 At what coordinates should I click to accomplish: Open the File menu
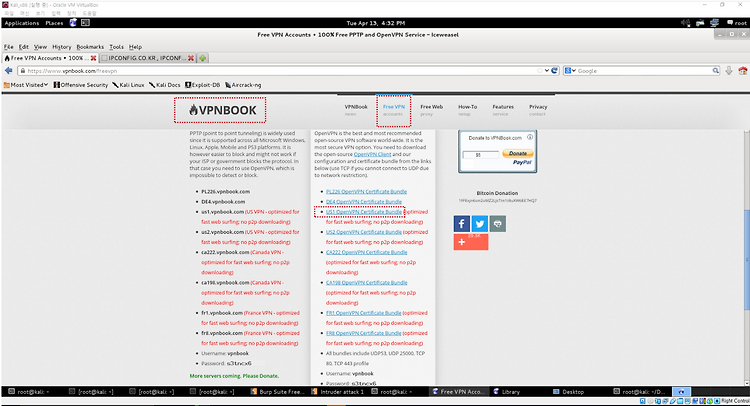point(9,47)
